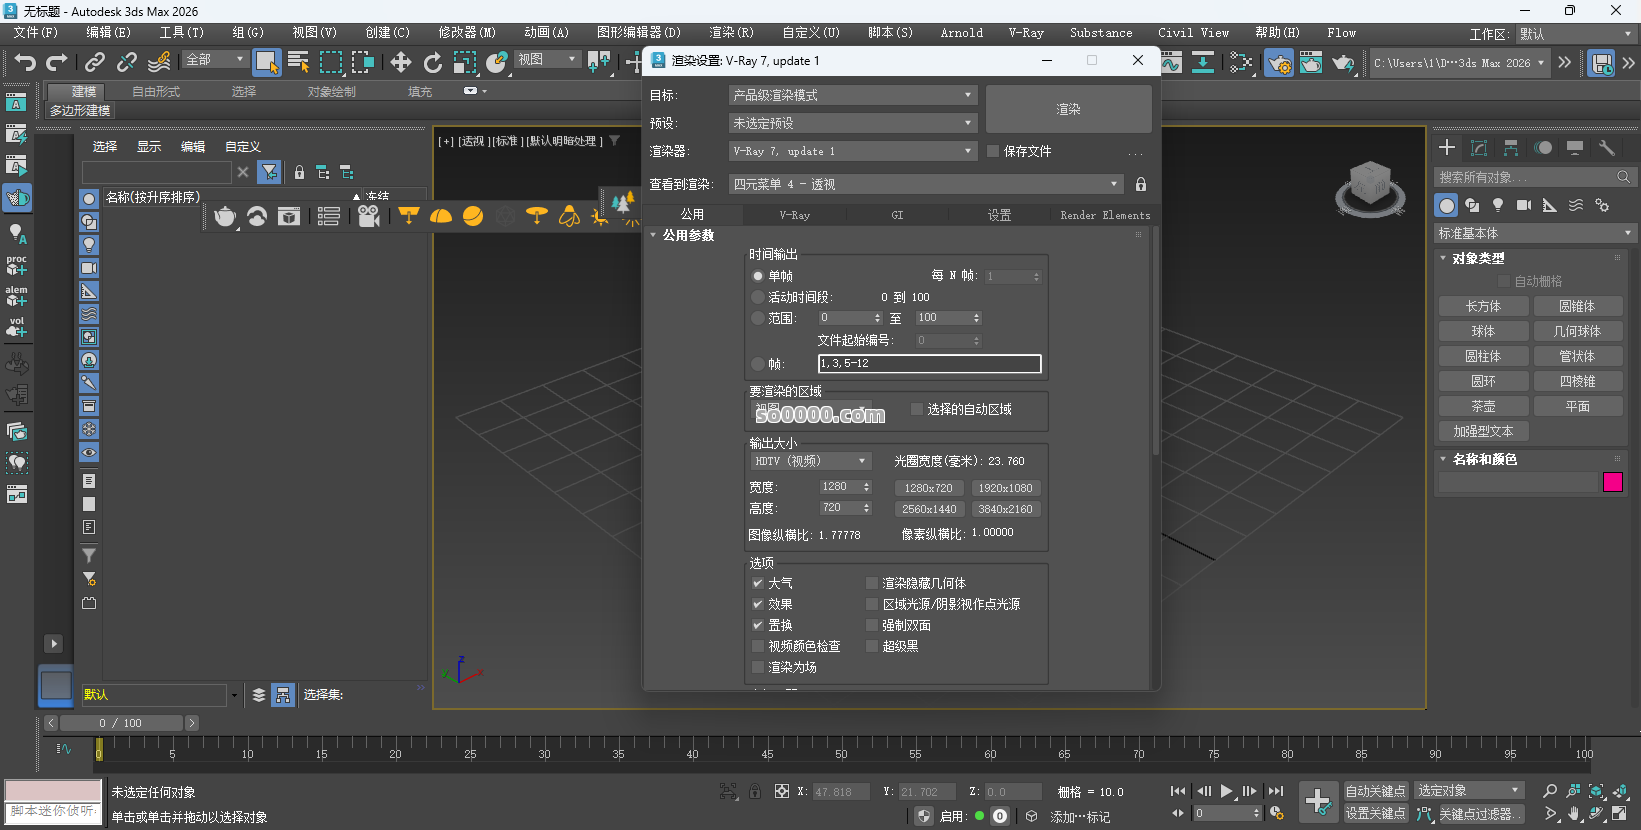Click the teapot icon in floating toolbar
This screenshot has height=830, width=1641.
(225, 216)
